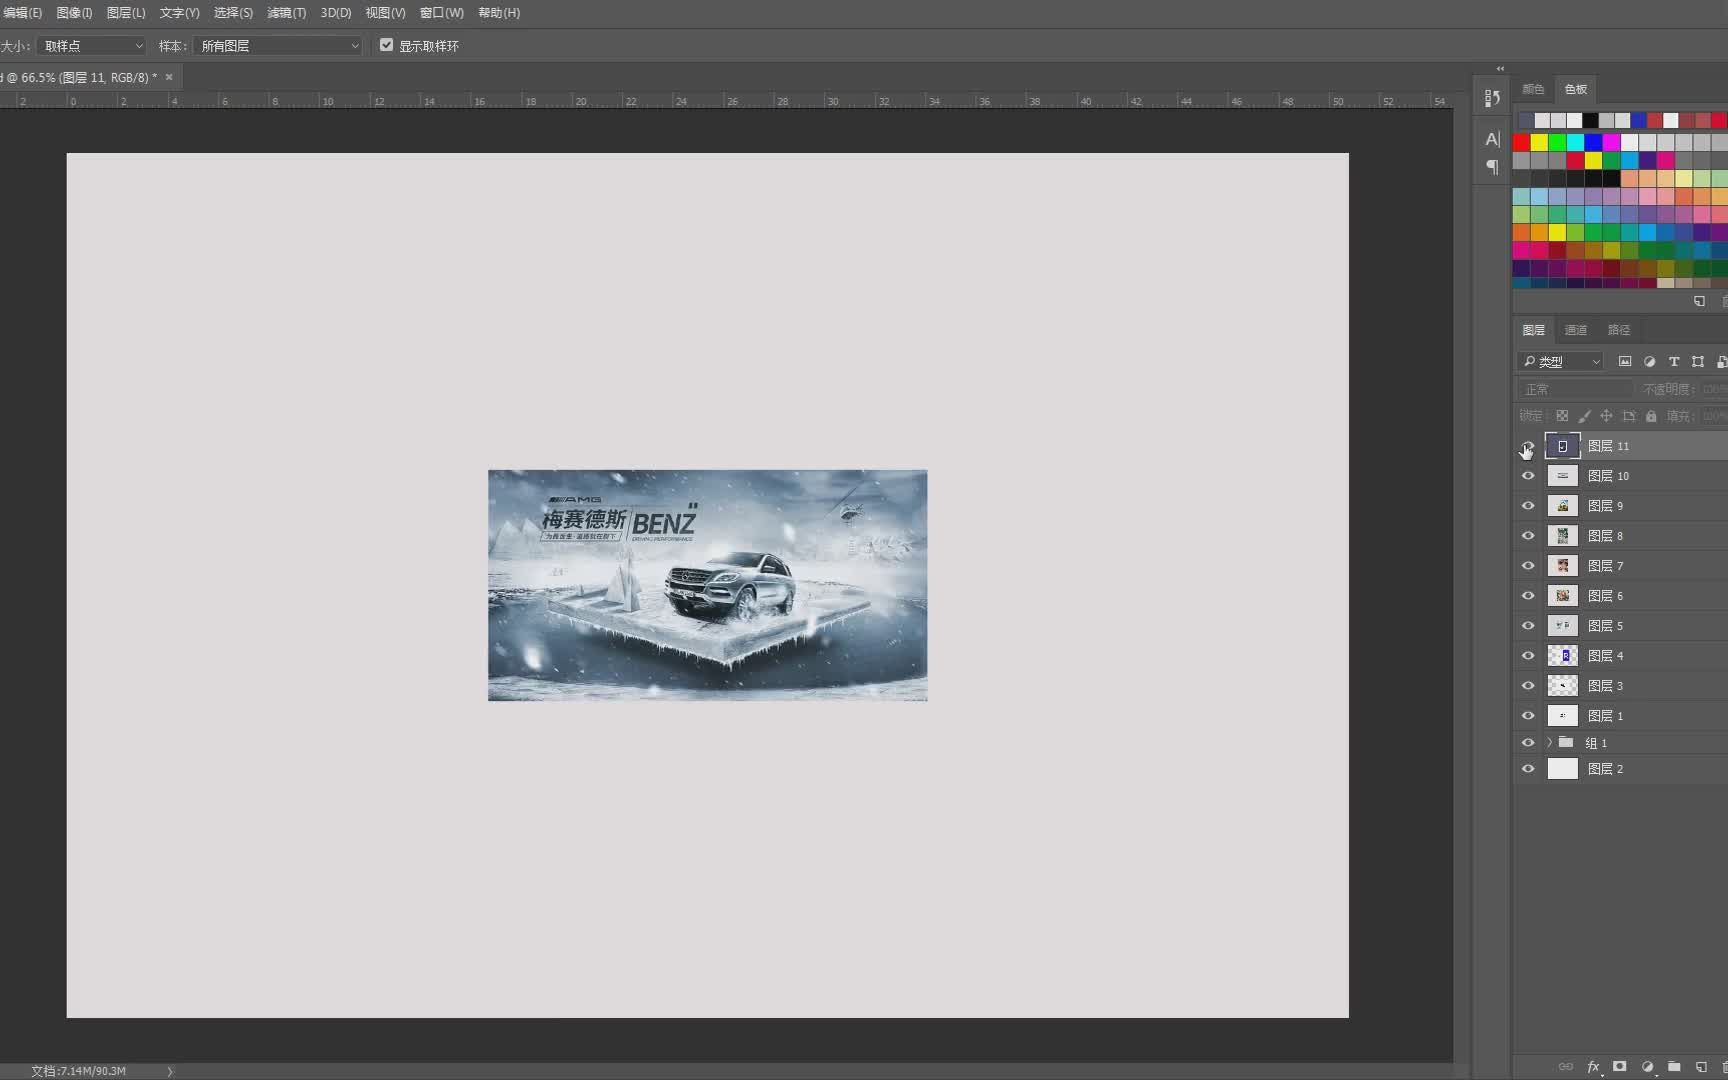Open the 帮助(H) menu
The height and width of the screenshot is (1080, 1728).
click(499, 13)
